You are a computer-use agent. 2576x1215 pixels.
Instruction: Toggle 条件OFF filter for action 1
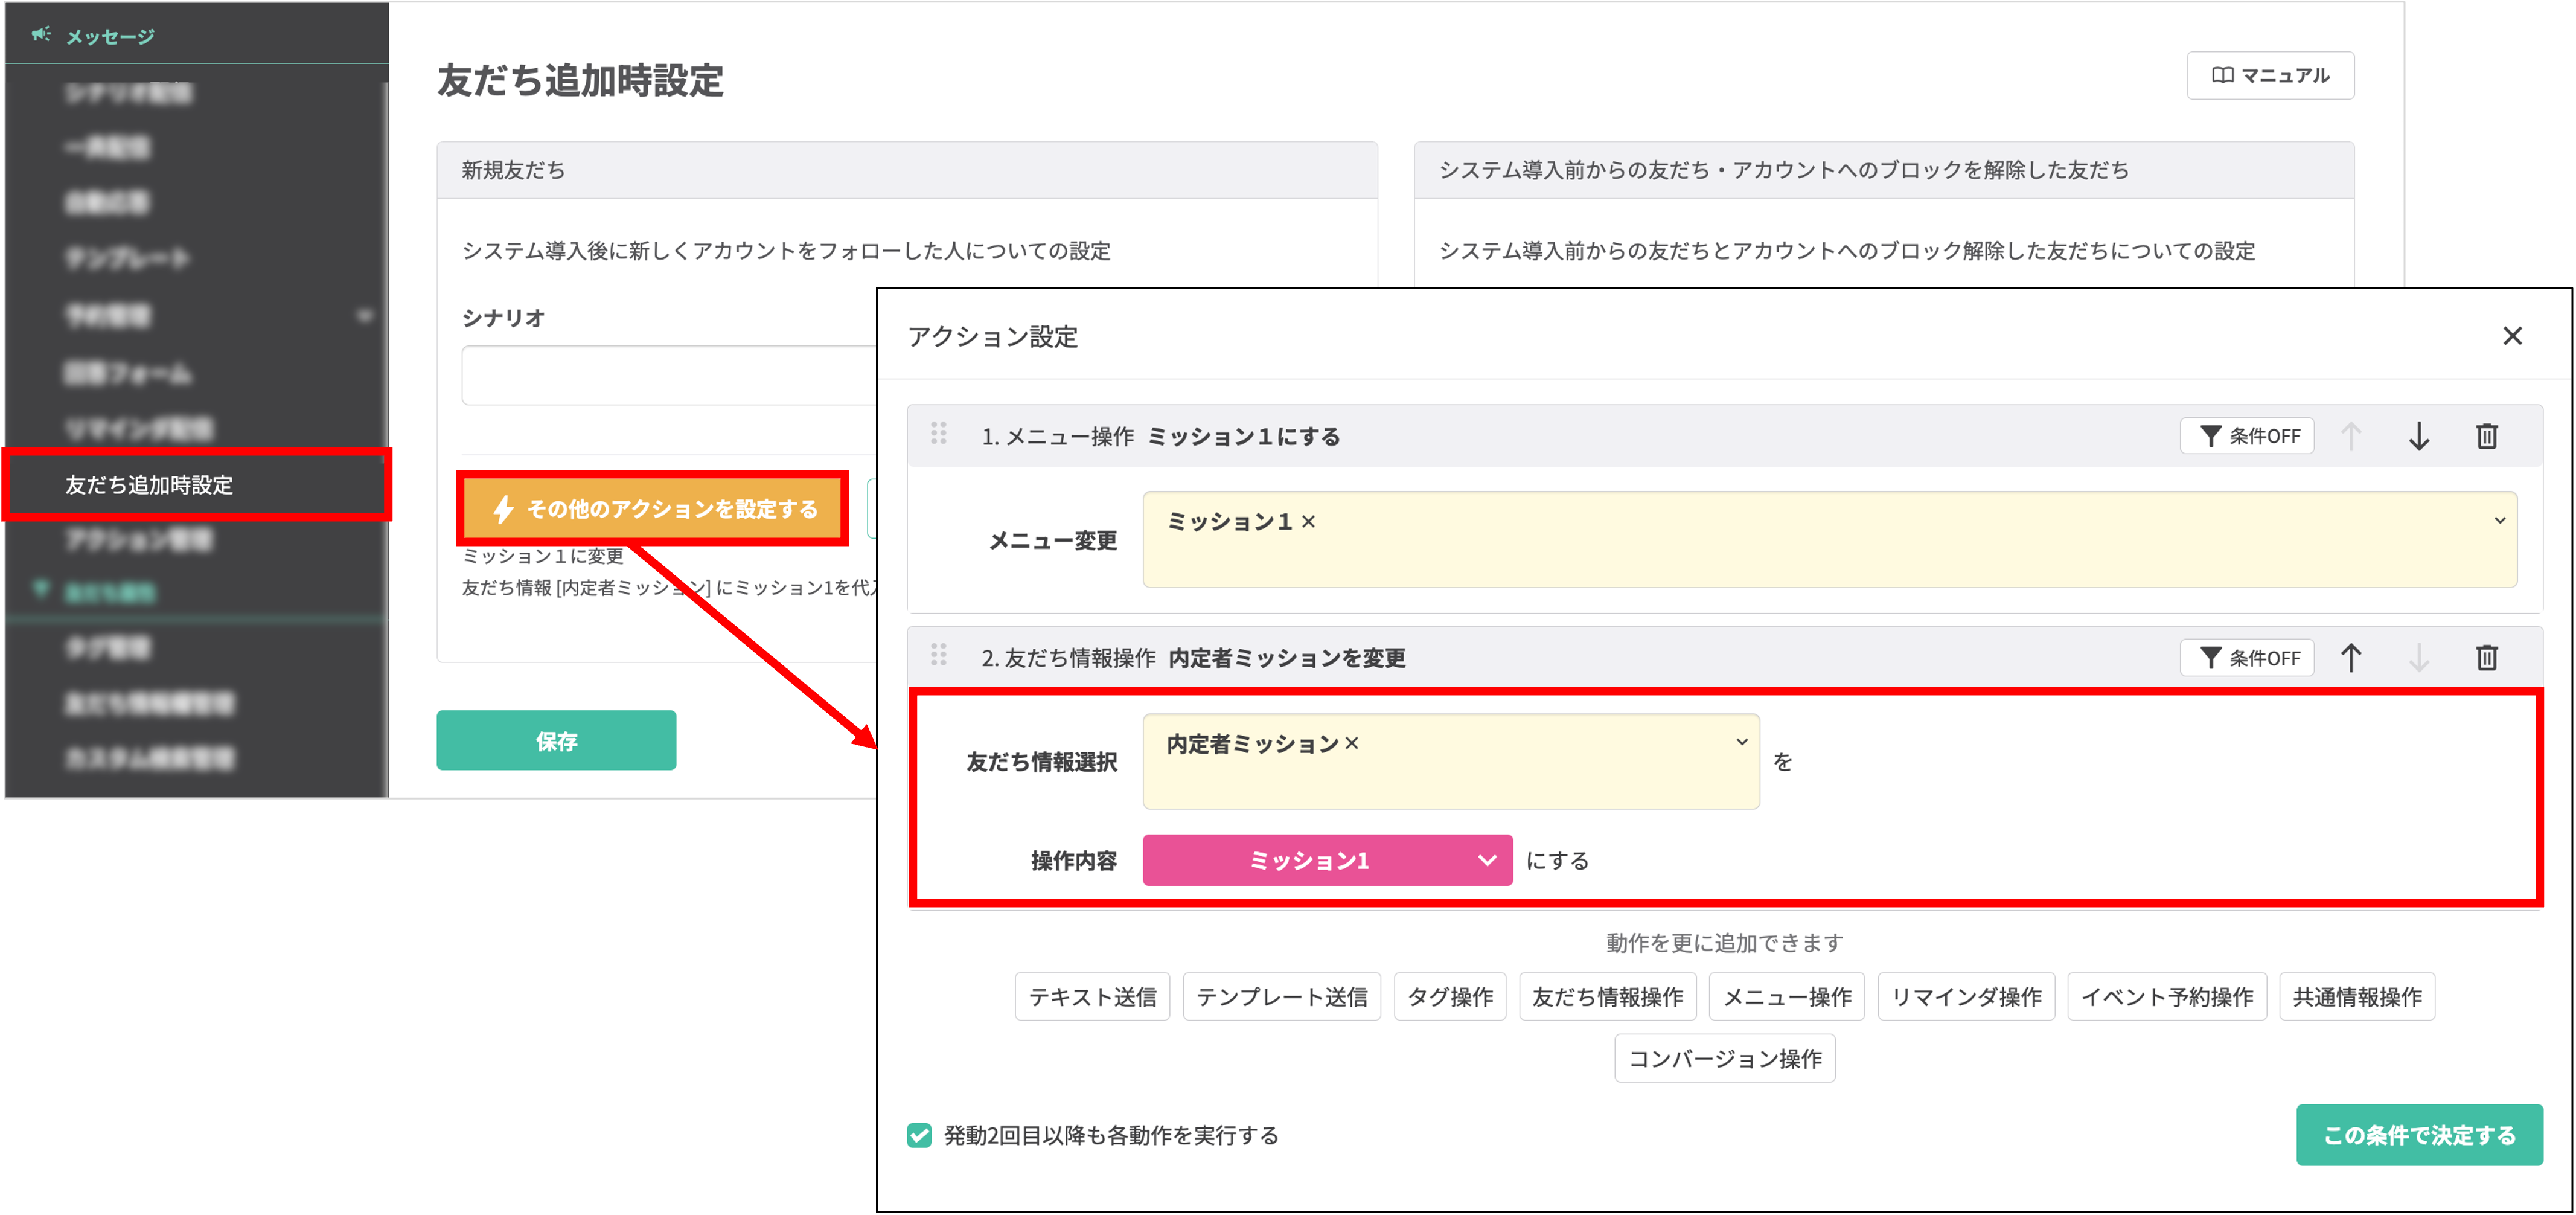pyautogui.click(x=2247, y=436)
